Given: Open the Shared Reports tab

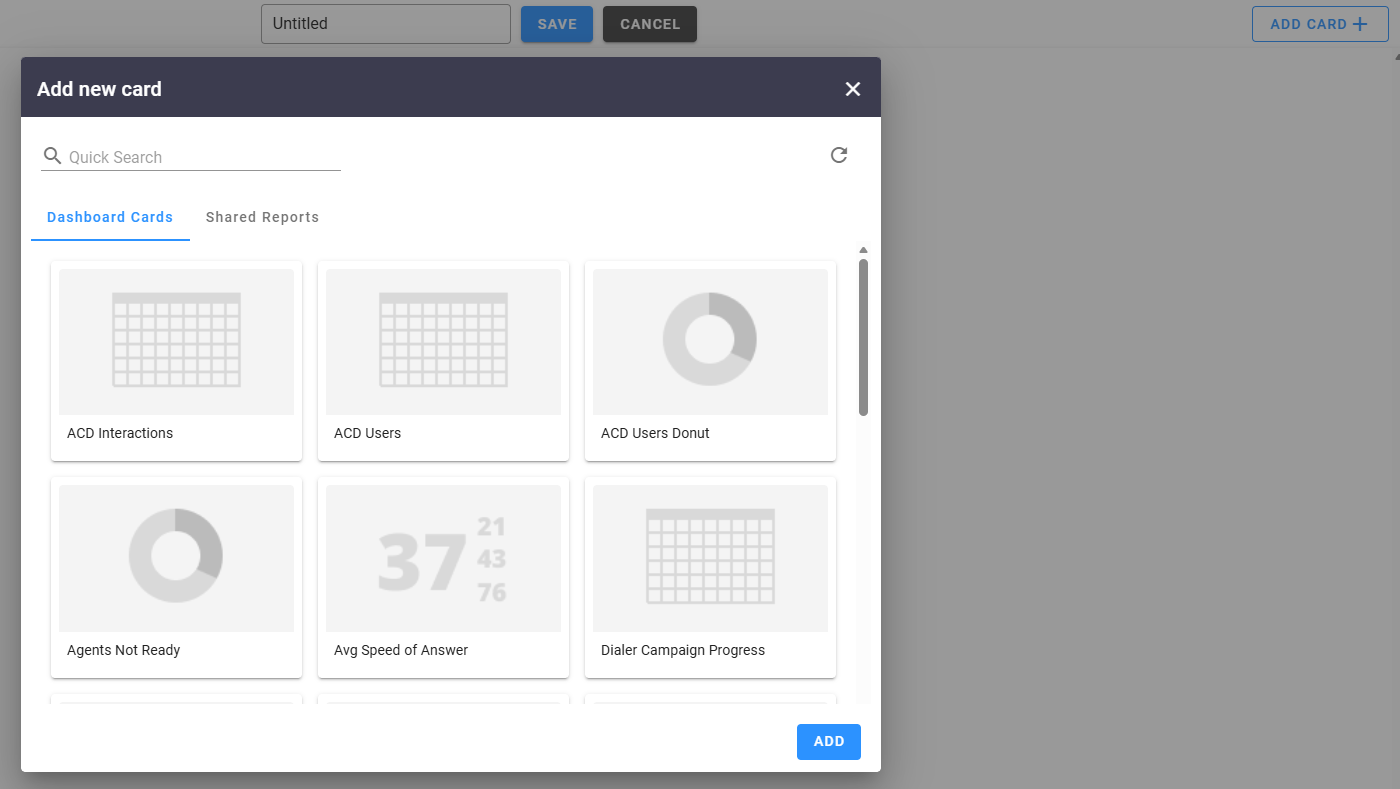Looking at the screenshot, I should [262, 217].
